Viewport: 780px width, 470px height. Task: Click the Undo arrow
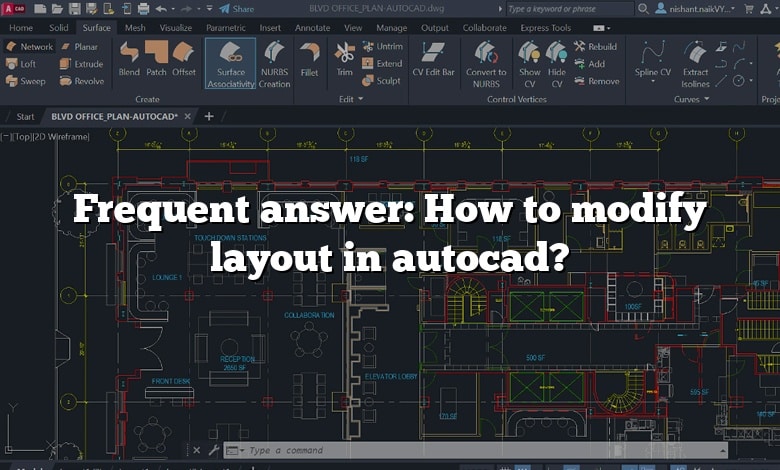(161, 8)
